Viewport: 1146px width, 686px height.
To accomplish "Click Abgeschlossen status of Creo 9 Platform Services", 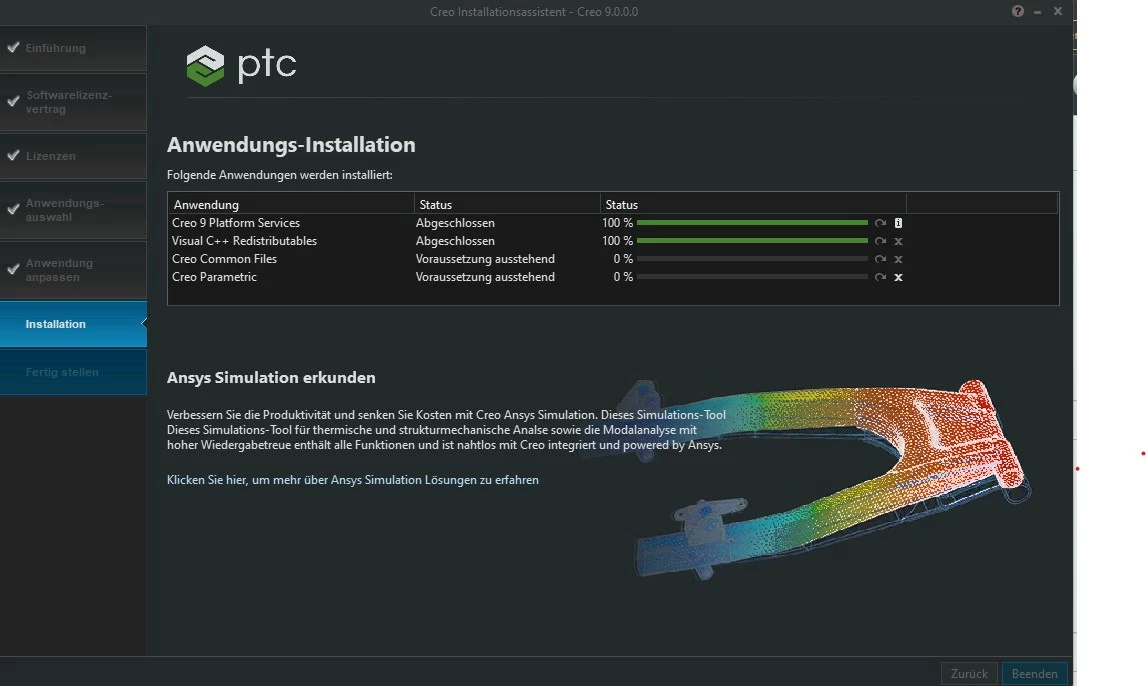I will 455,223.
